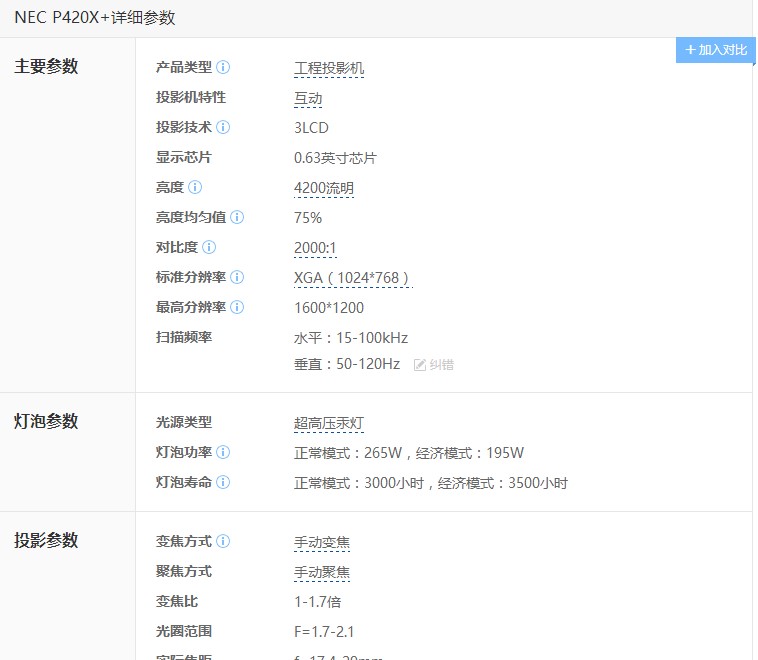Click the edit pencil icon next to 纠错
This screenshot has width=758, height=660.
click(420, 365)
